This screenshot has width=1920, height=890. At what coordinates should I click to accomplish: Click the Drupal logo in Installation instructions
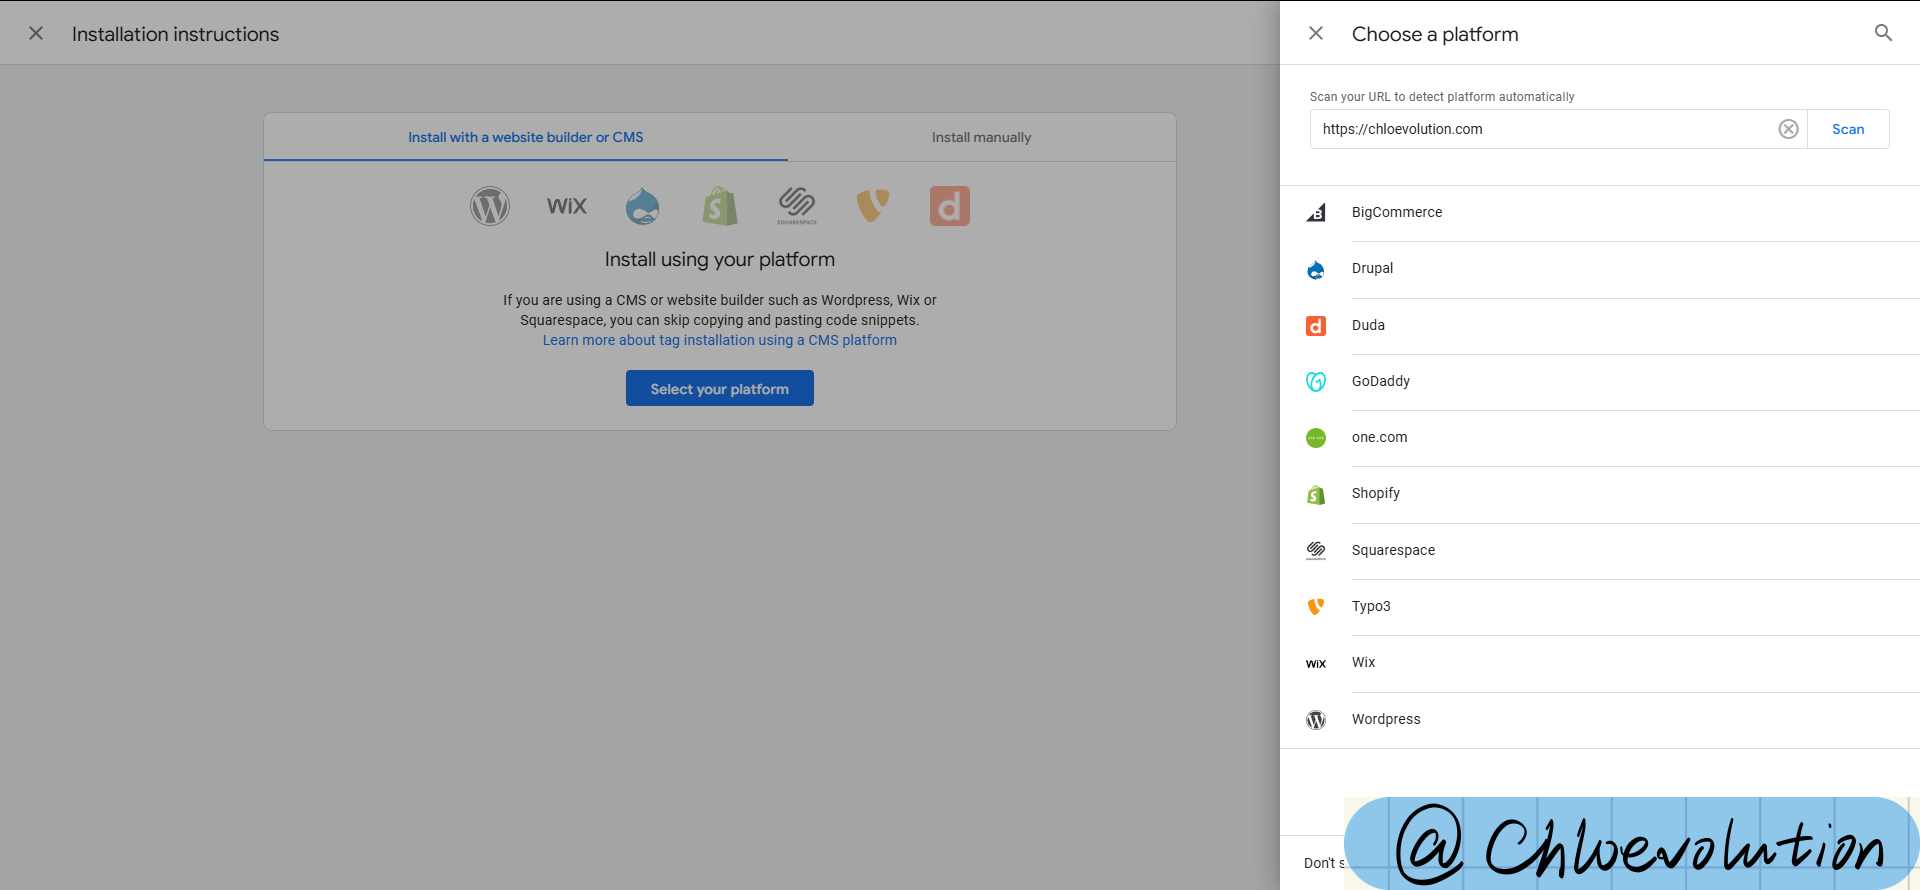click(643, 206)
